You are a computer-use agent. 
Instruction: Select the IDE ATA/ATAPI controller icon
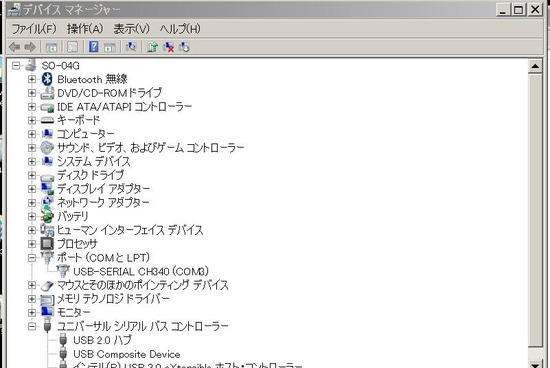[47, 107]
